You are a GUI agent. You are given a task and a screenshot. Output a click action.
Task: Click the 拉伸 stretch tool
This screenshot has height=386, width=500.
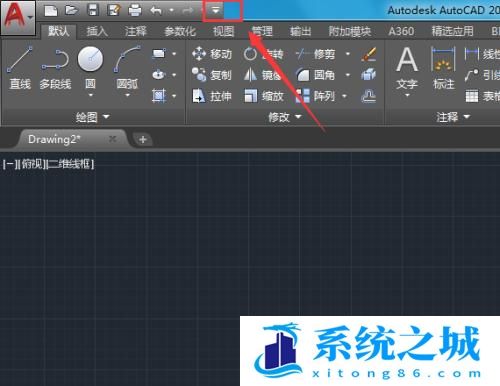[212, 96]
